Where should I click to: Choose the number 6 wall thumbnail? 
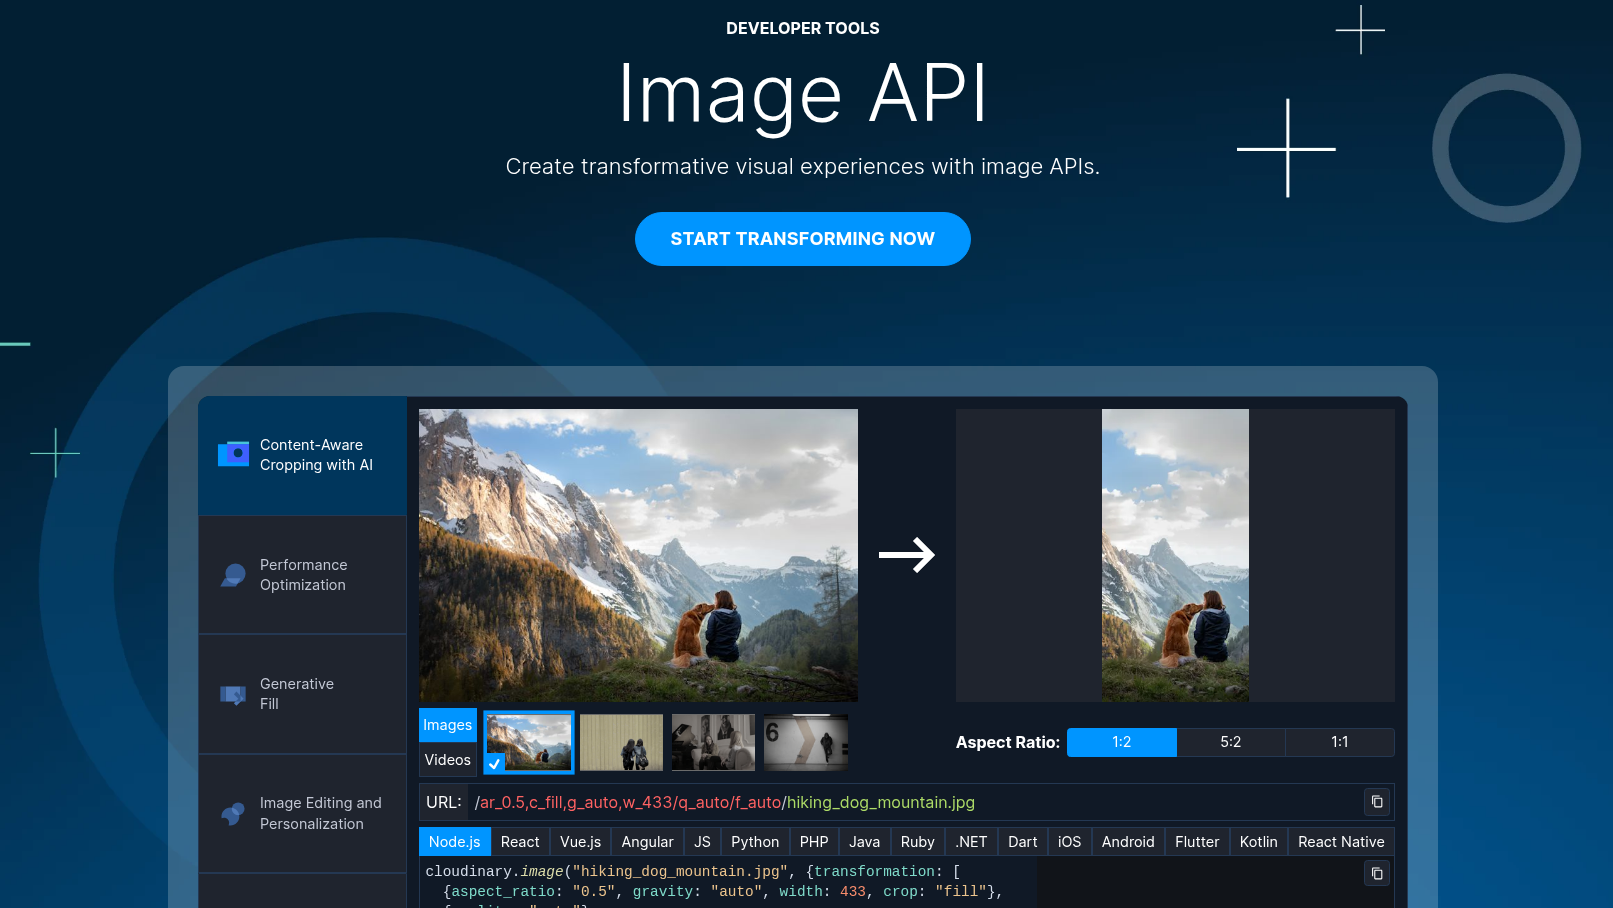click(806, 742)
